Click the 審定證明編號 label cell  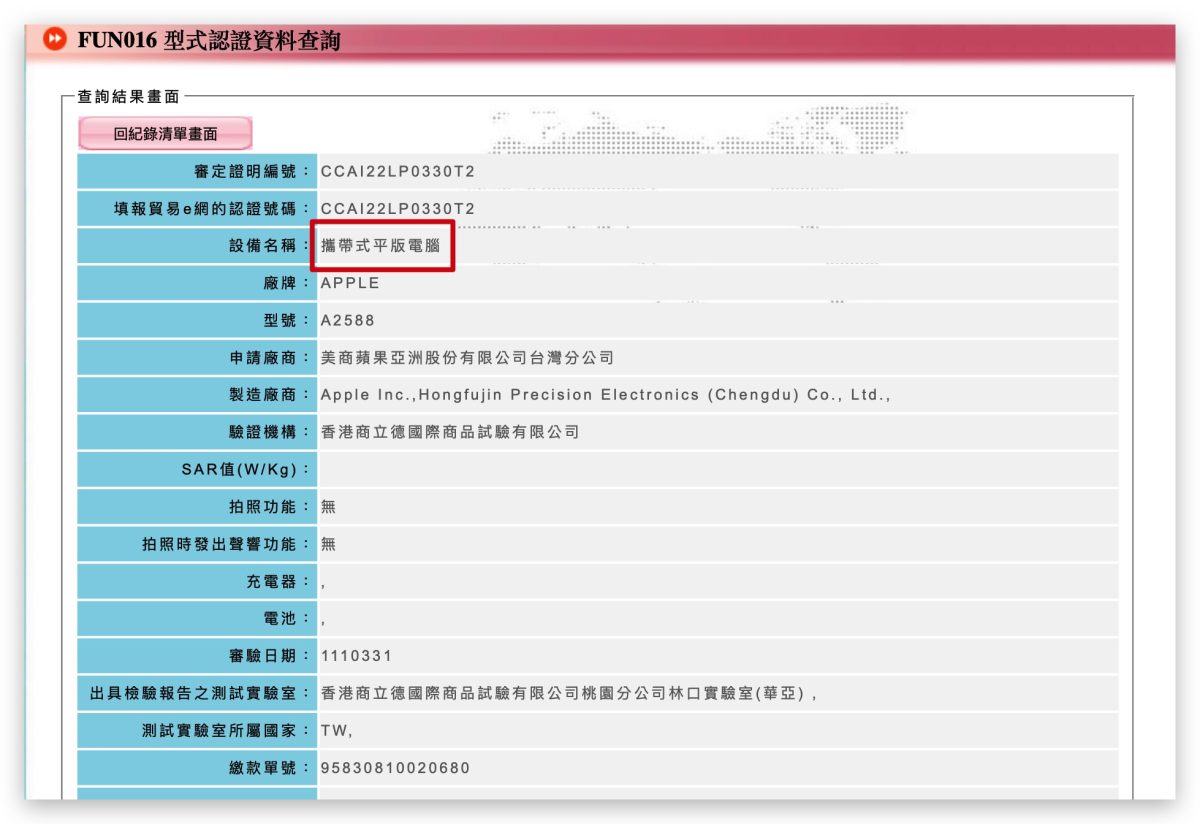(198, 171)
